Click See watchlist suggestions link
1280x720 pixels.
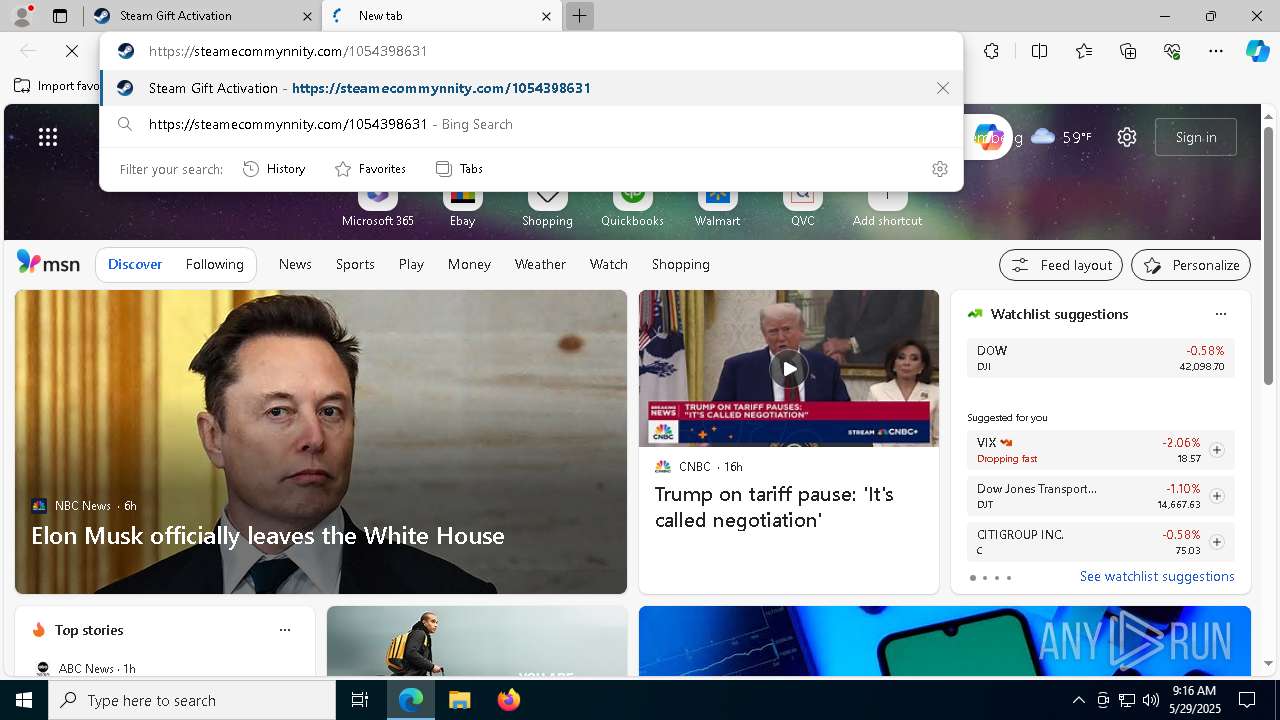point(1157,576)
